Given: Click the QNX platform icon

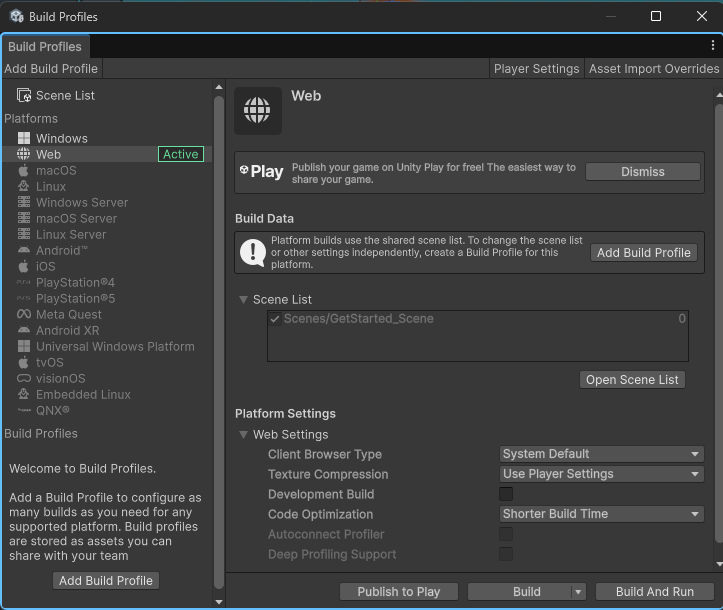Looking at the screenshot, I should pyautogui.click(x=24, y=410).
